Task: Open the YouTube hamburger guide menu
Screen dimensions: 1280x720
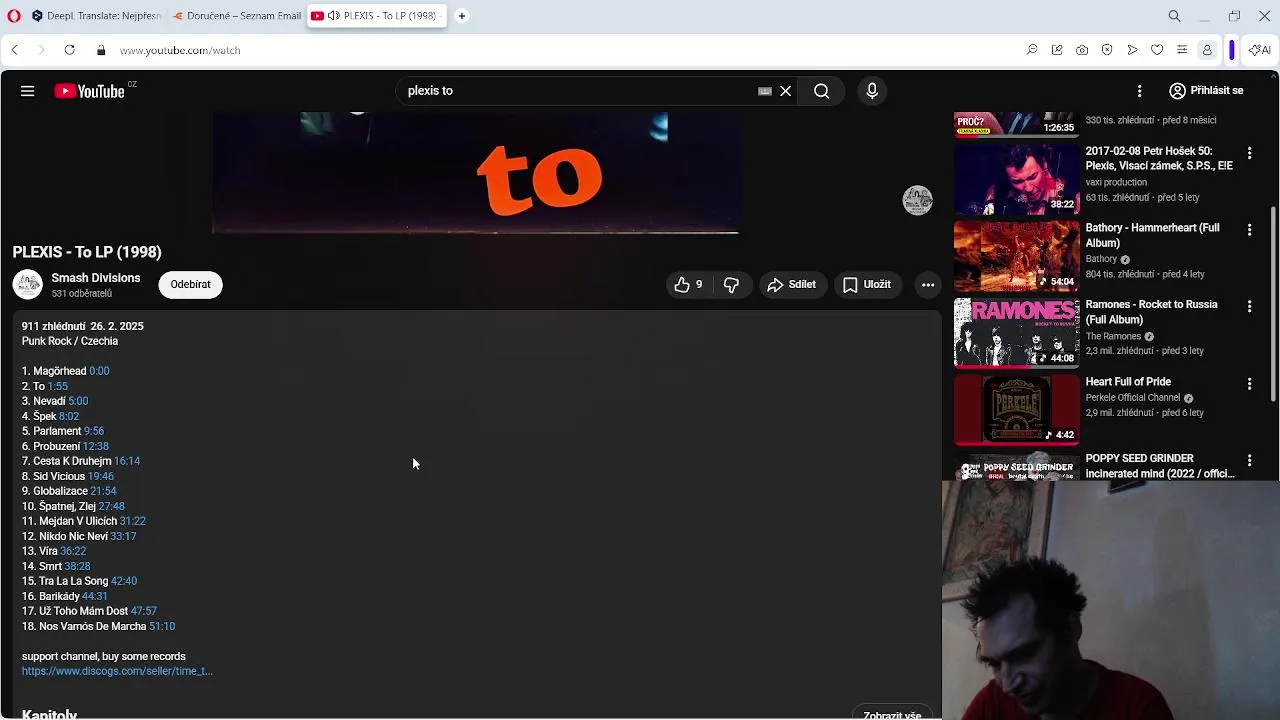Action: 27,91
